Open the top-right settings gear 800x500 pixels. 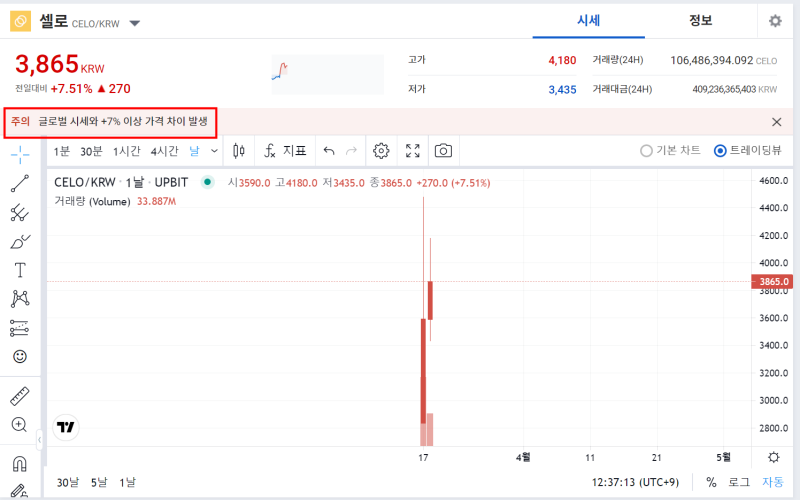click(x=775, y=21)
